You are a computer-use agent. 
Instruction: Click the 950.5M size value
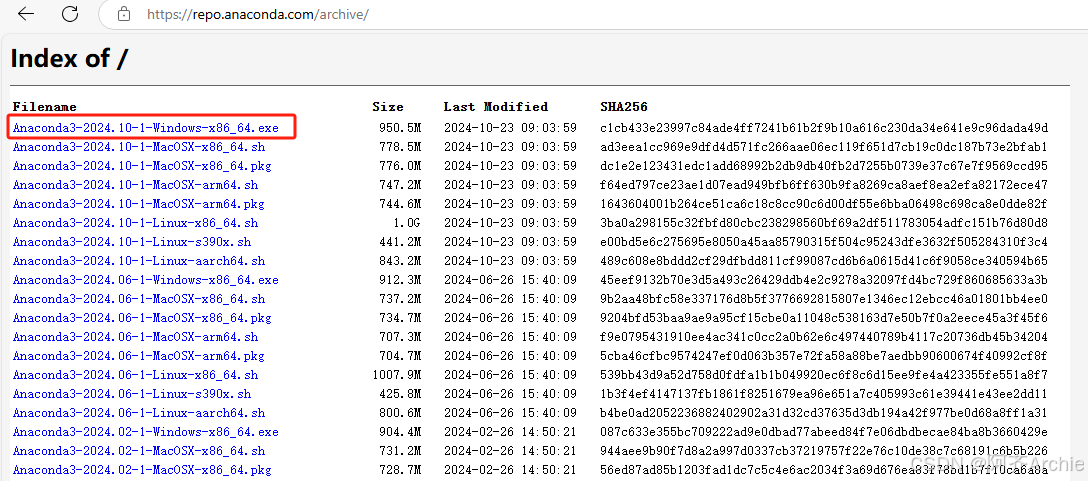pos(400,128)
